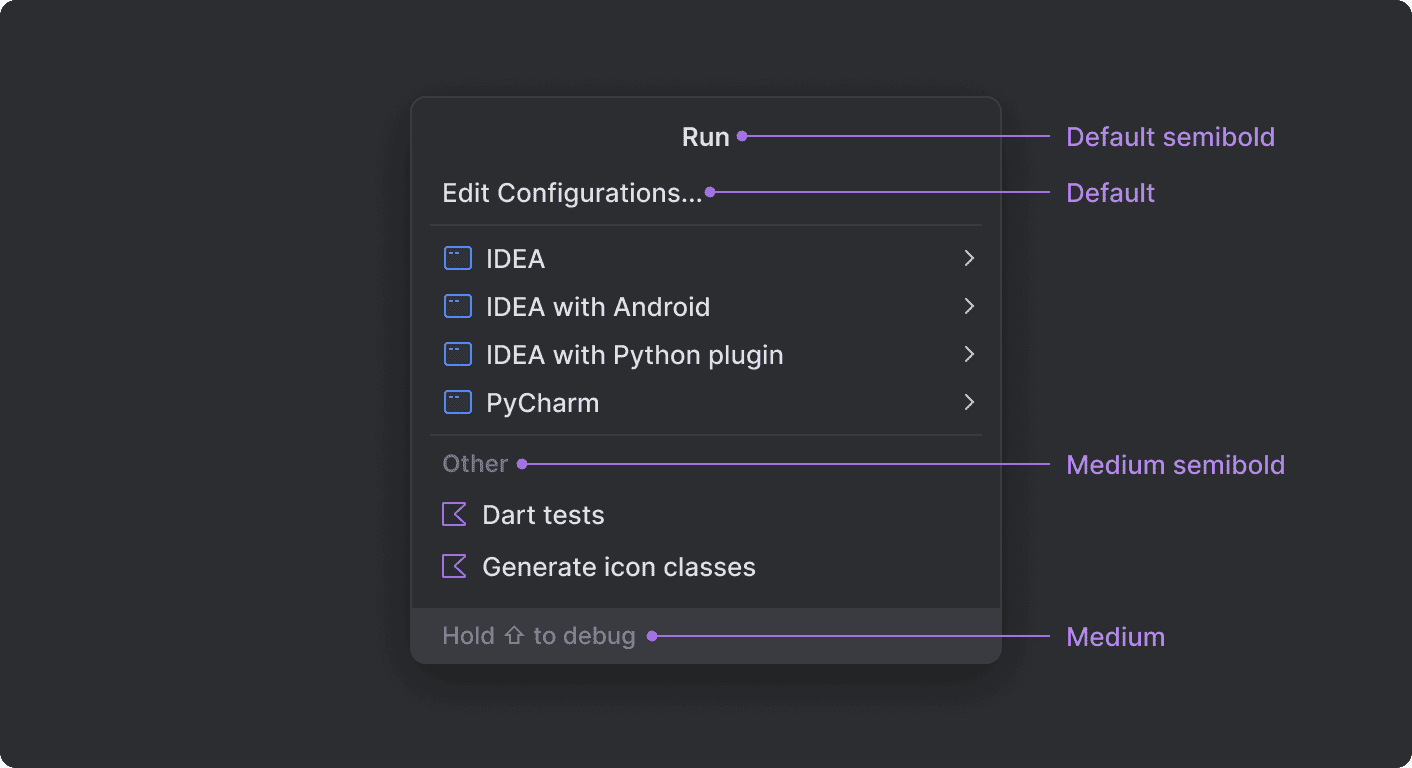Click the Default semibold annotation label
The image size is (1412, 768).
tap(1170, 137)
